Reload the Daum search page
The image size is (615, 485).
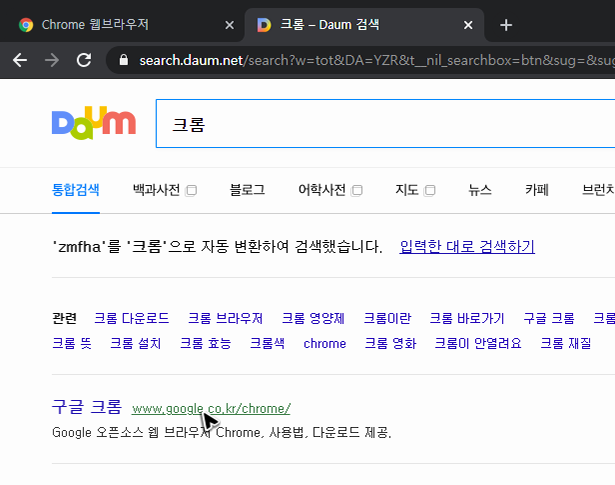click(84, 60)
